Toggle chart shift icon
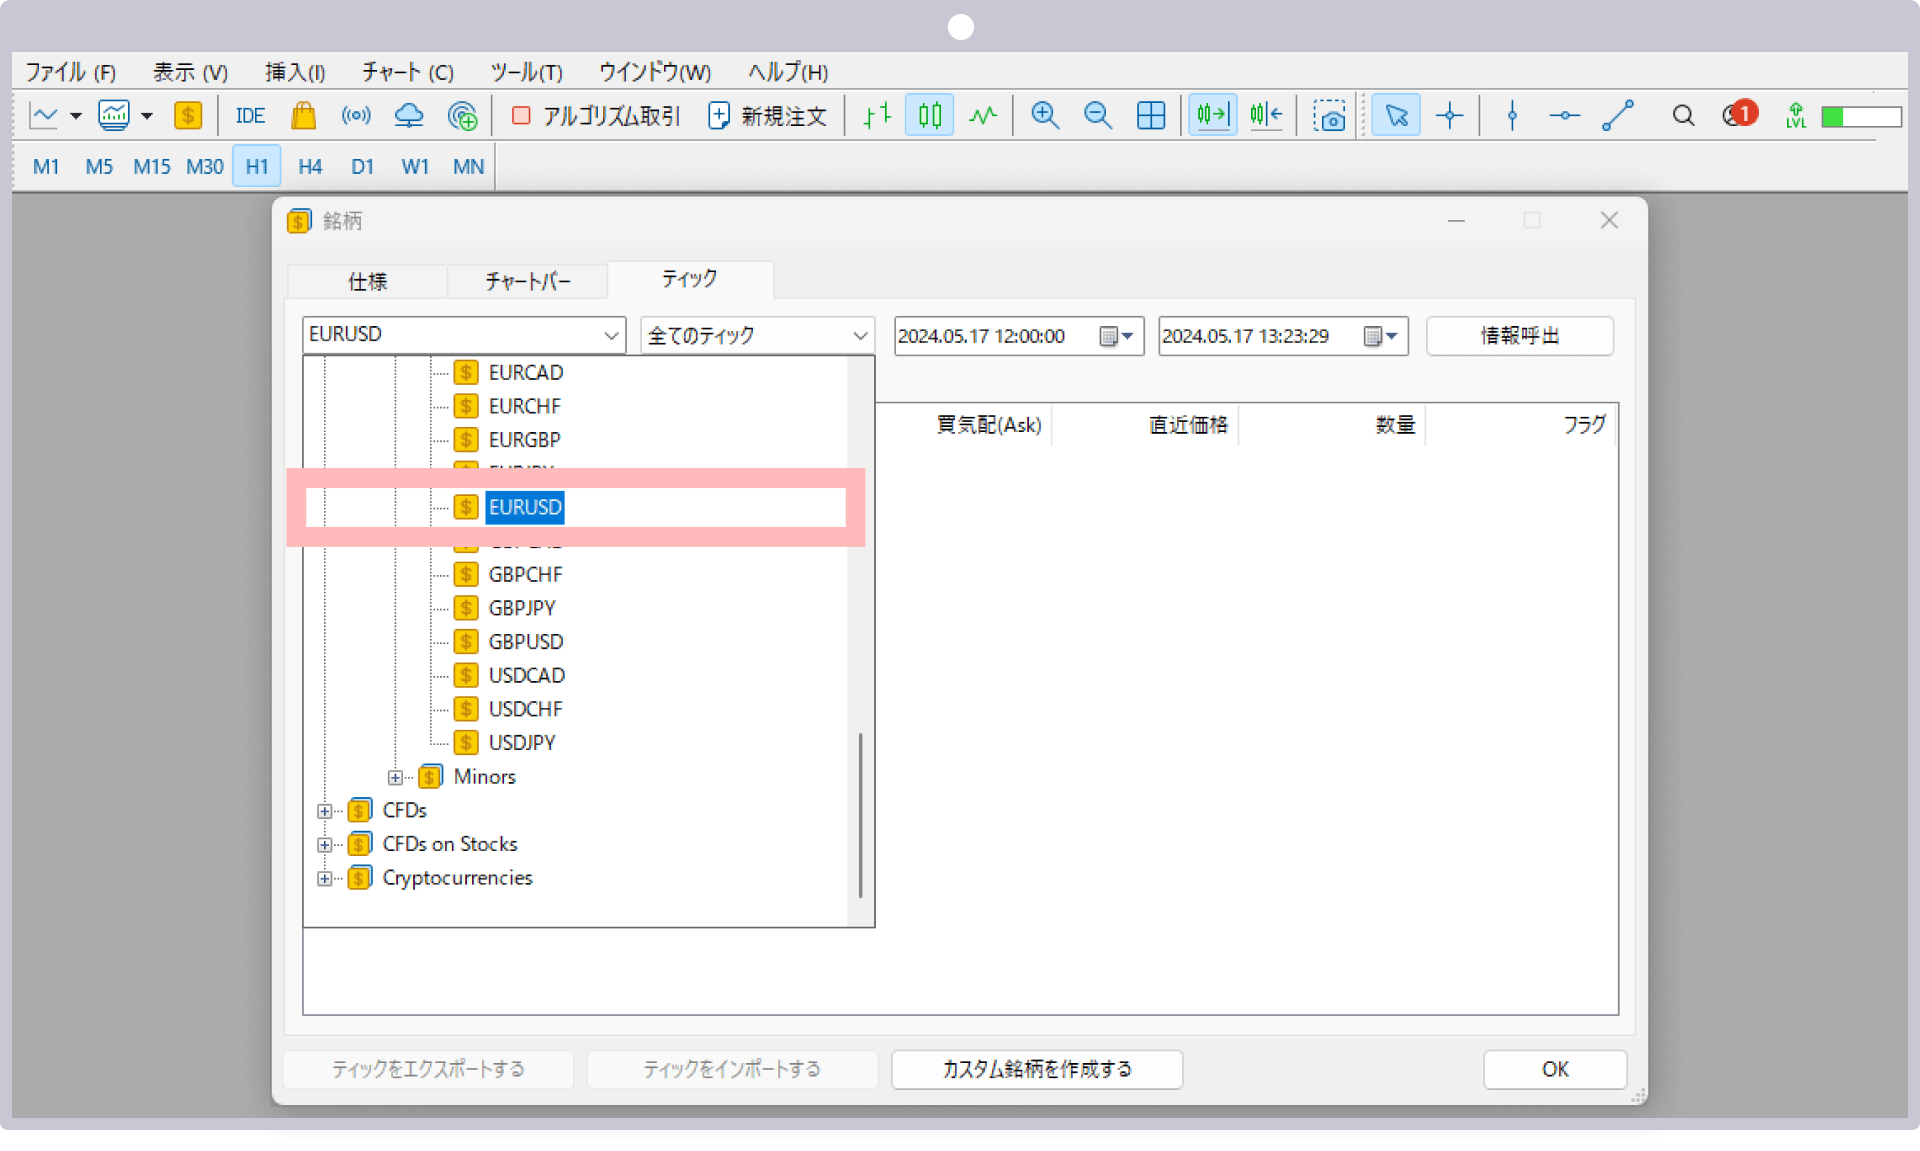The image size is (1920, 1151). click(x=1266, y=116)
